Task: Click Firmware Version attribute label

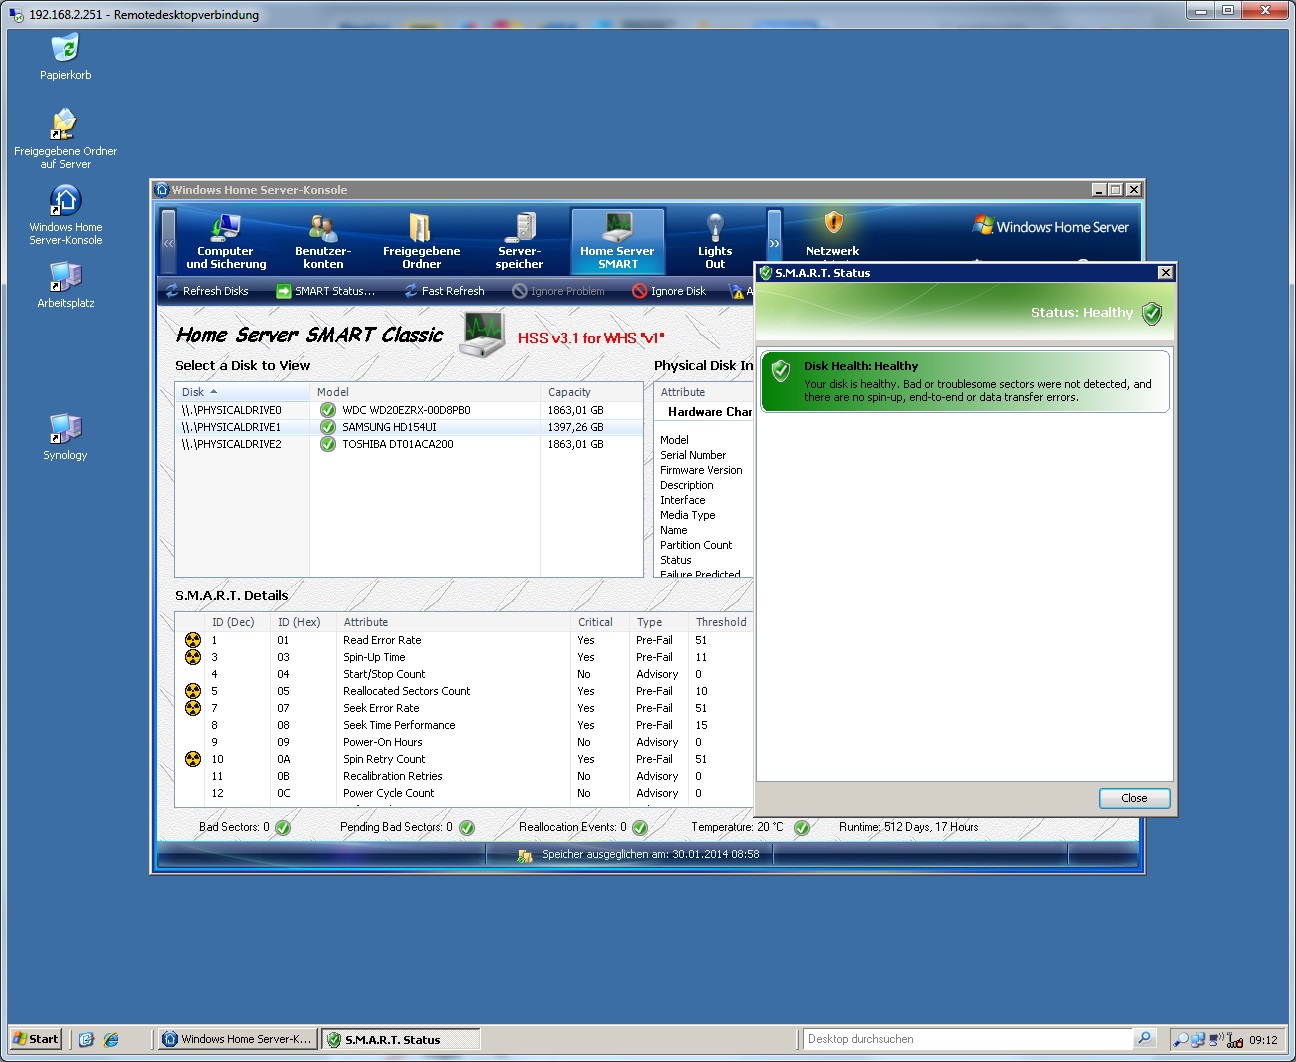Action: pyautogui.click(x=701, y=470)
